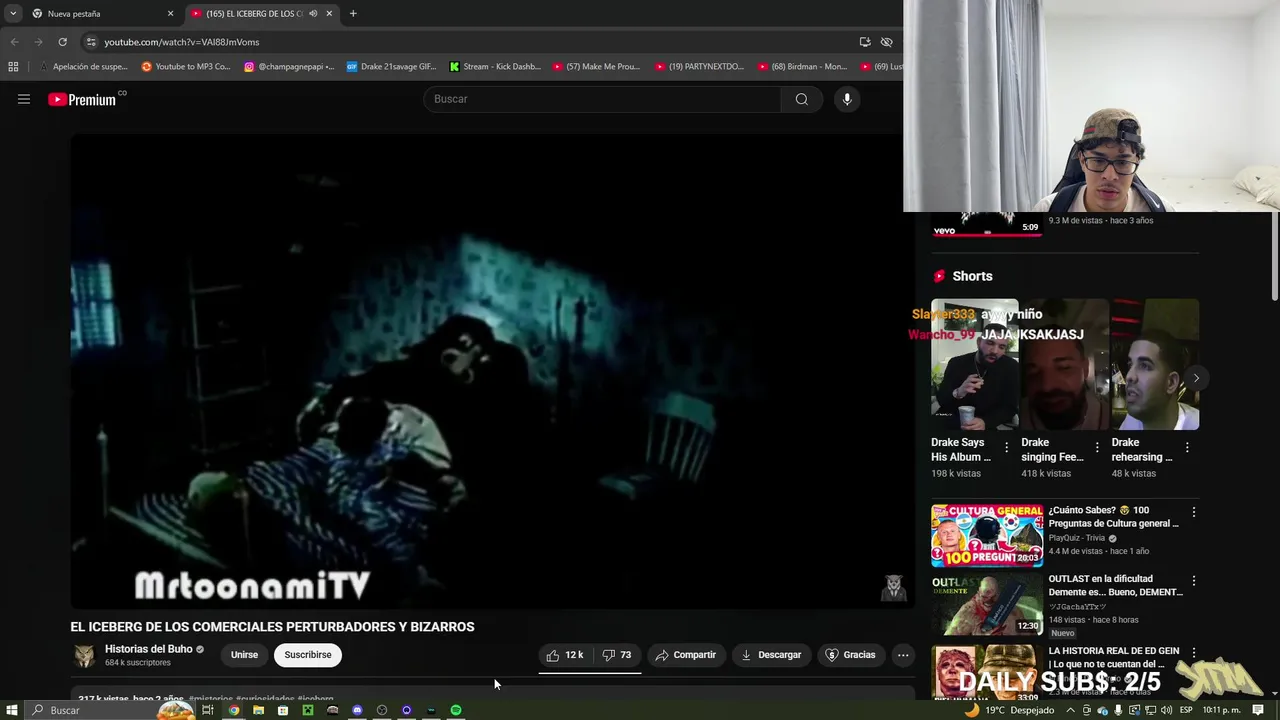1280x720 pixels.
Task: Download the video with Descargar
Action: tap(771, 655)
